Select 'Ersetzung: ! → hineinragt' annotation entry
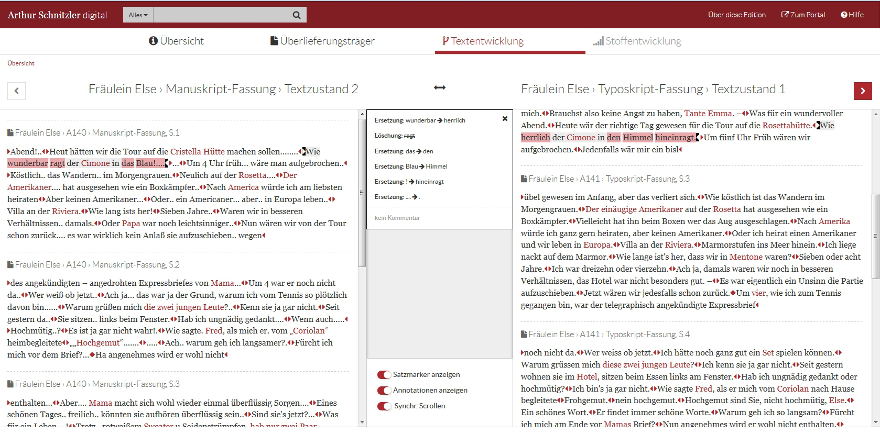 tap(409, 181)
